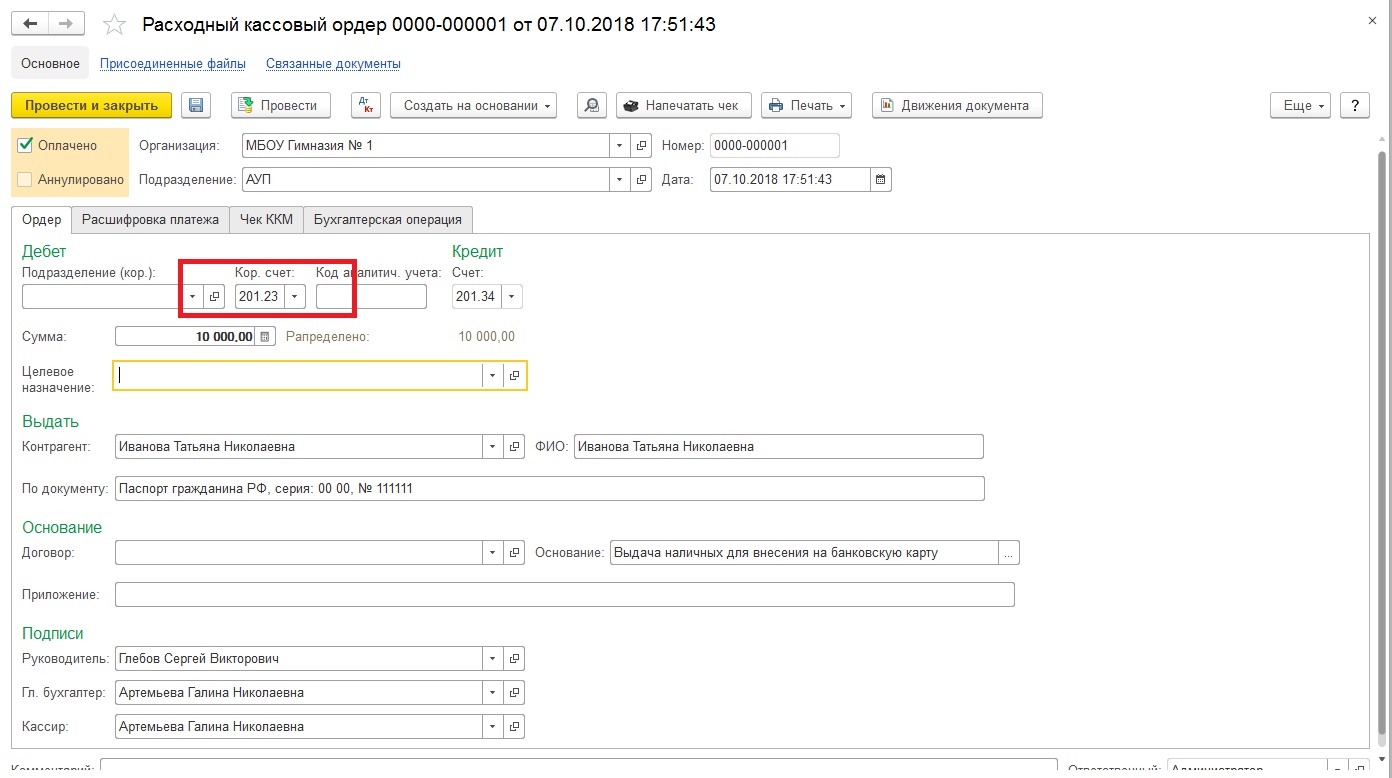1392x778 pixels.
Task: Click Провести и закрыть button
Action: click(x=91, y=105)
